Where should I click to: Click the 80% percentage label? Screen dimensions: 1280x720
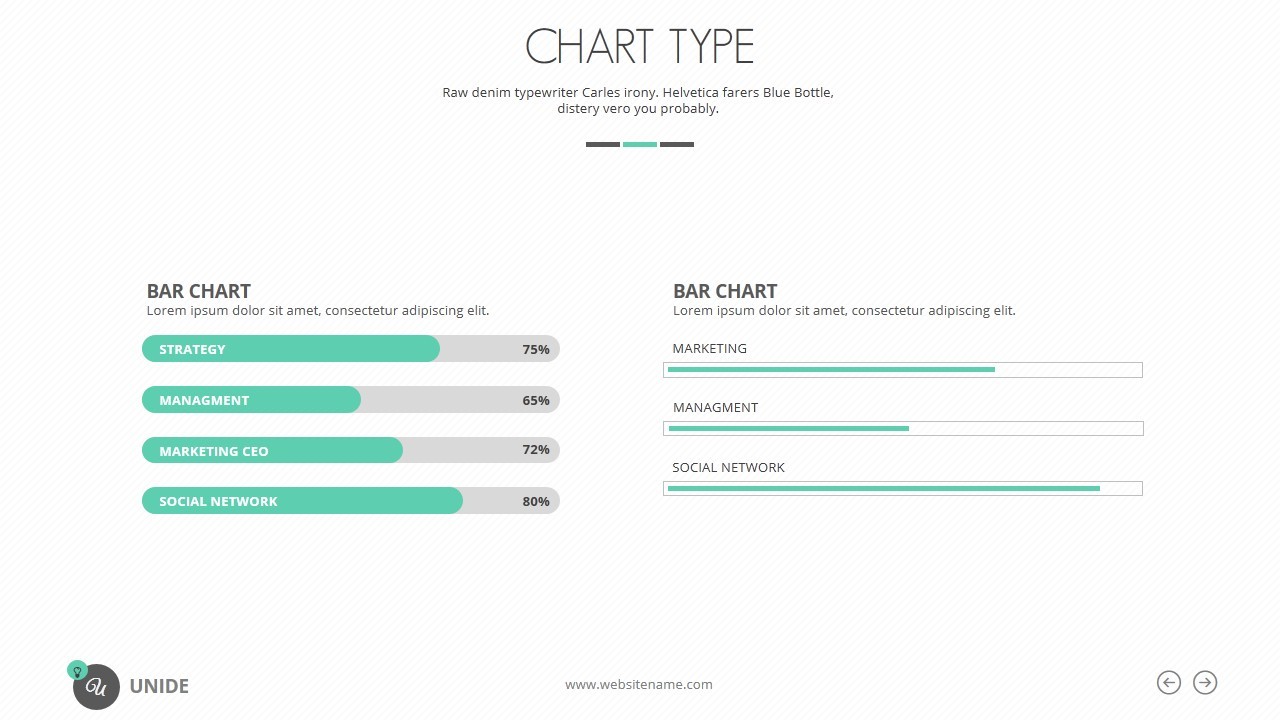click(536, 501)
